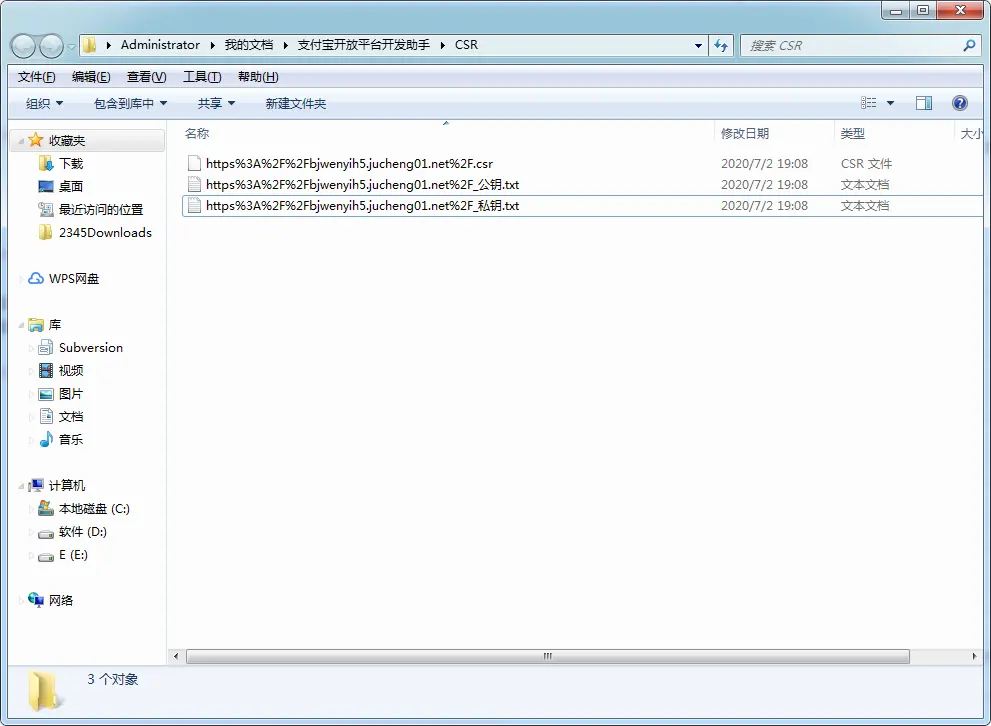991x726 pixels.
Task: Click CSR segment in address path
Action: (466, 45)
